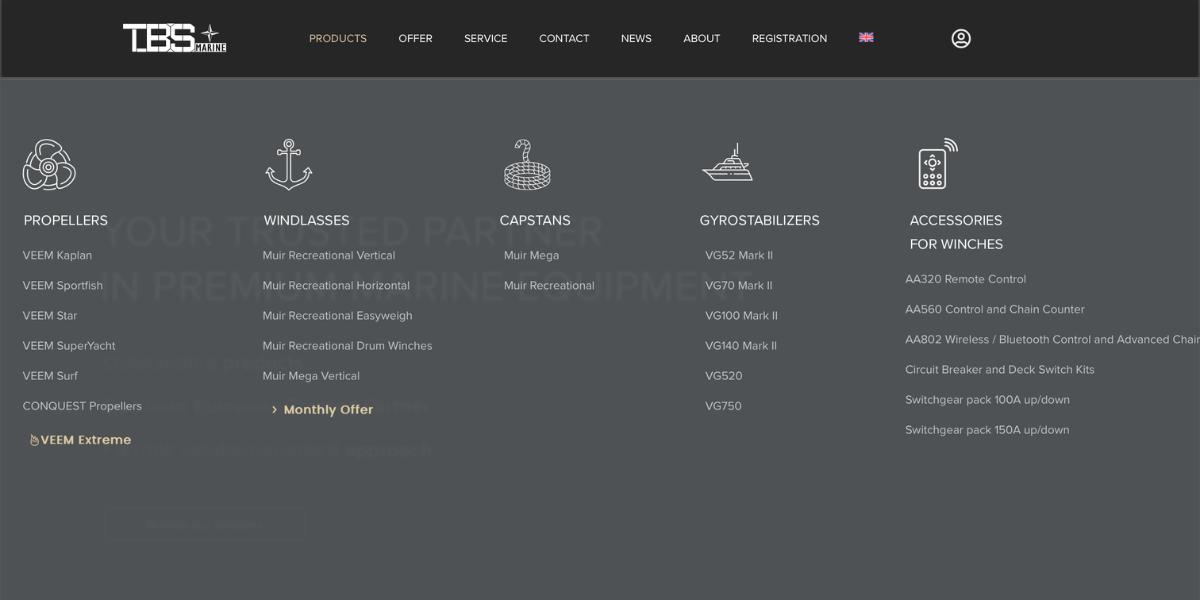
Task: Click the remote control accessories icon
Action: tap(937, 163)
